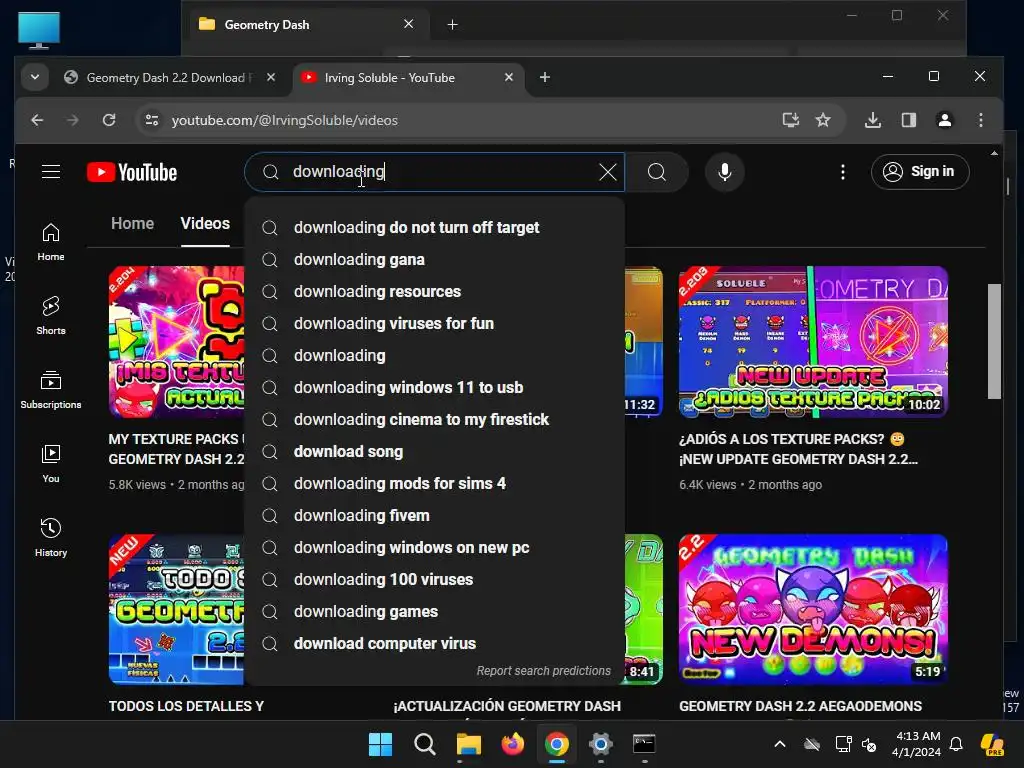Image resolution: width=1024 pixels, height=768 pixels.
Task: Open the ¿ADIÓS A LOS TEXTURE PACKS? title
Action: pos(798,449)
